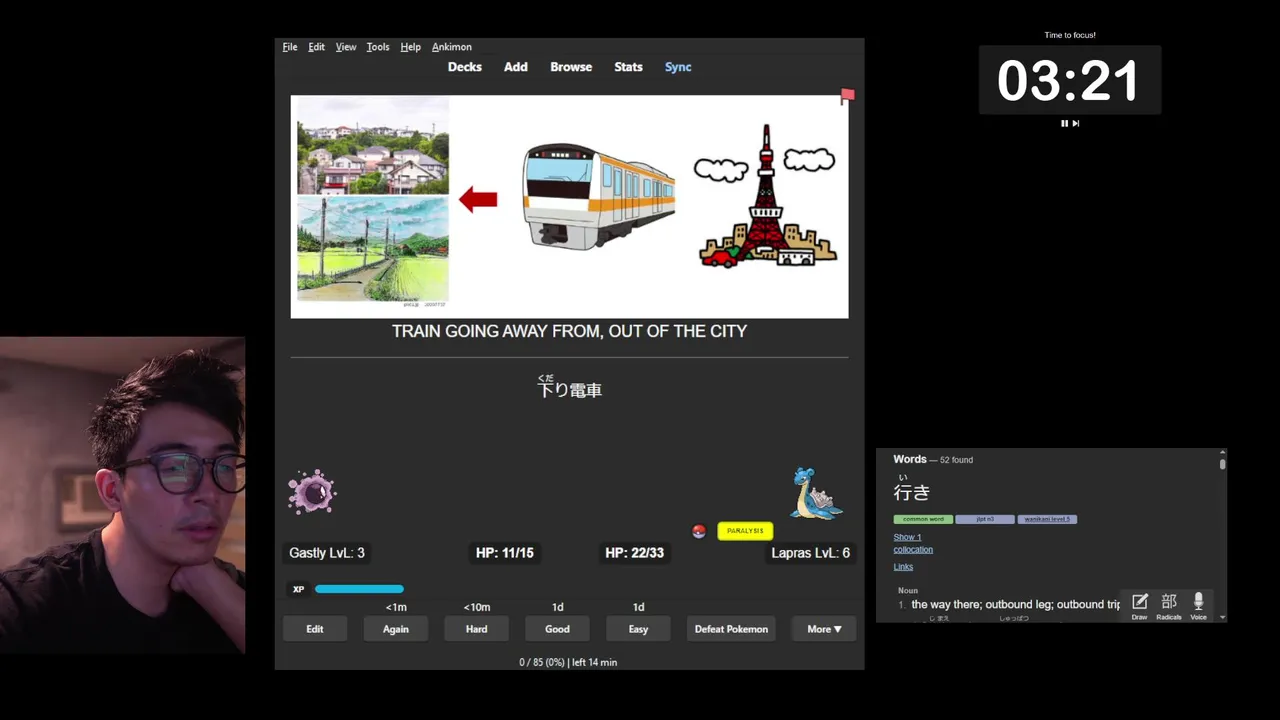Click the Pokeball icon beside the Paralysis badge

tap(699, 531)
